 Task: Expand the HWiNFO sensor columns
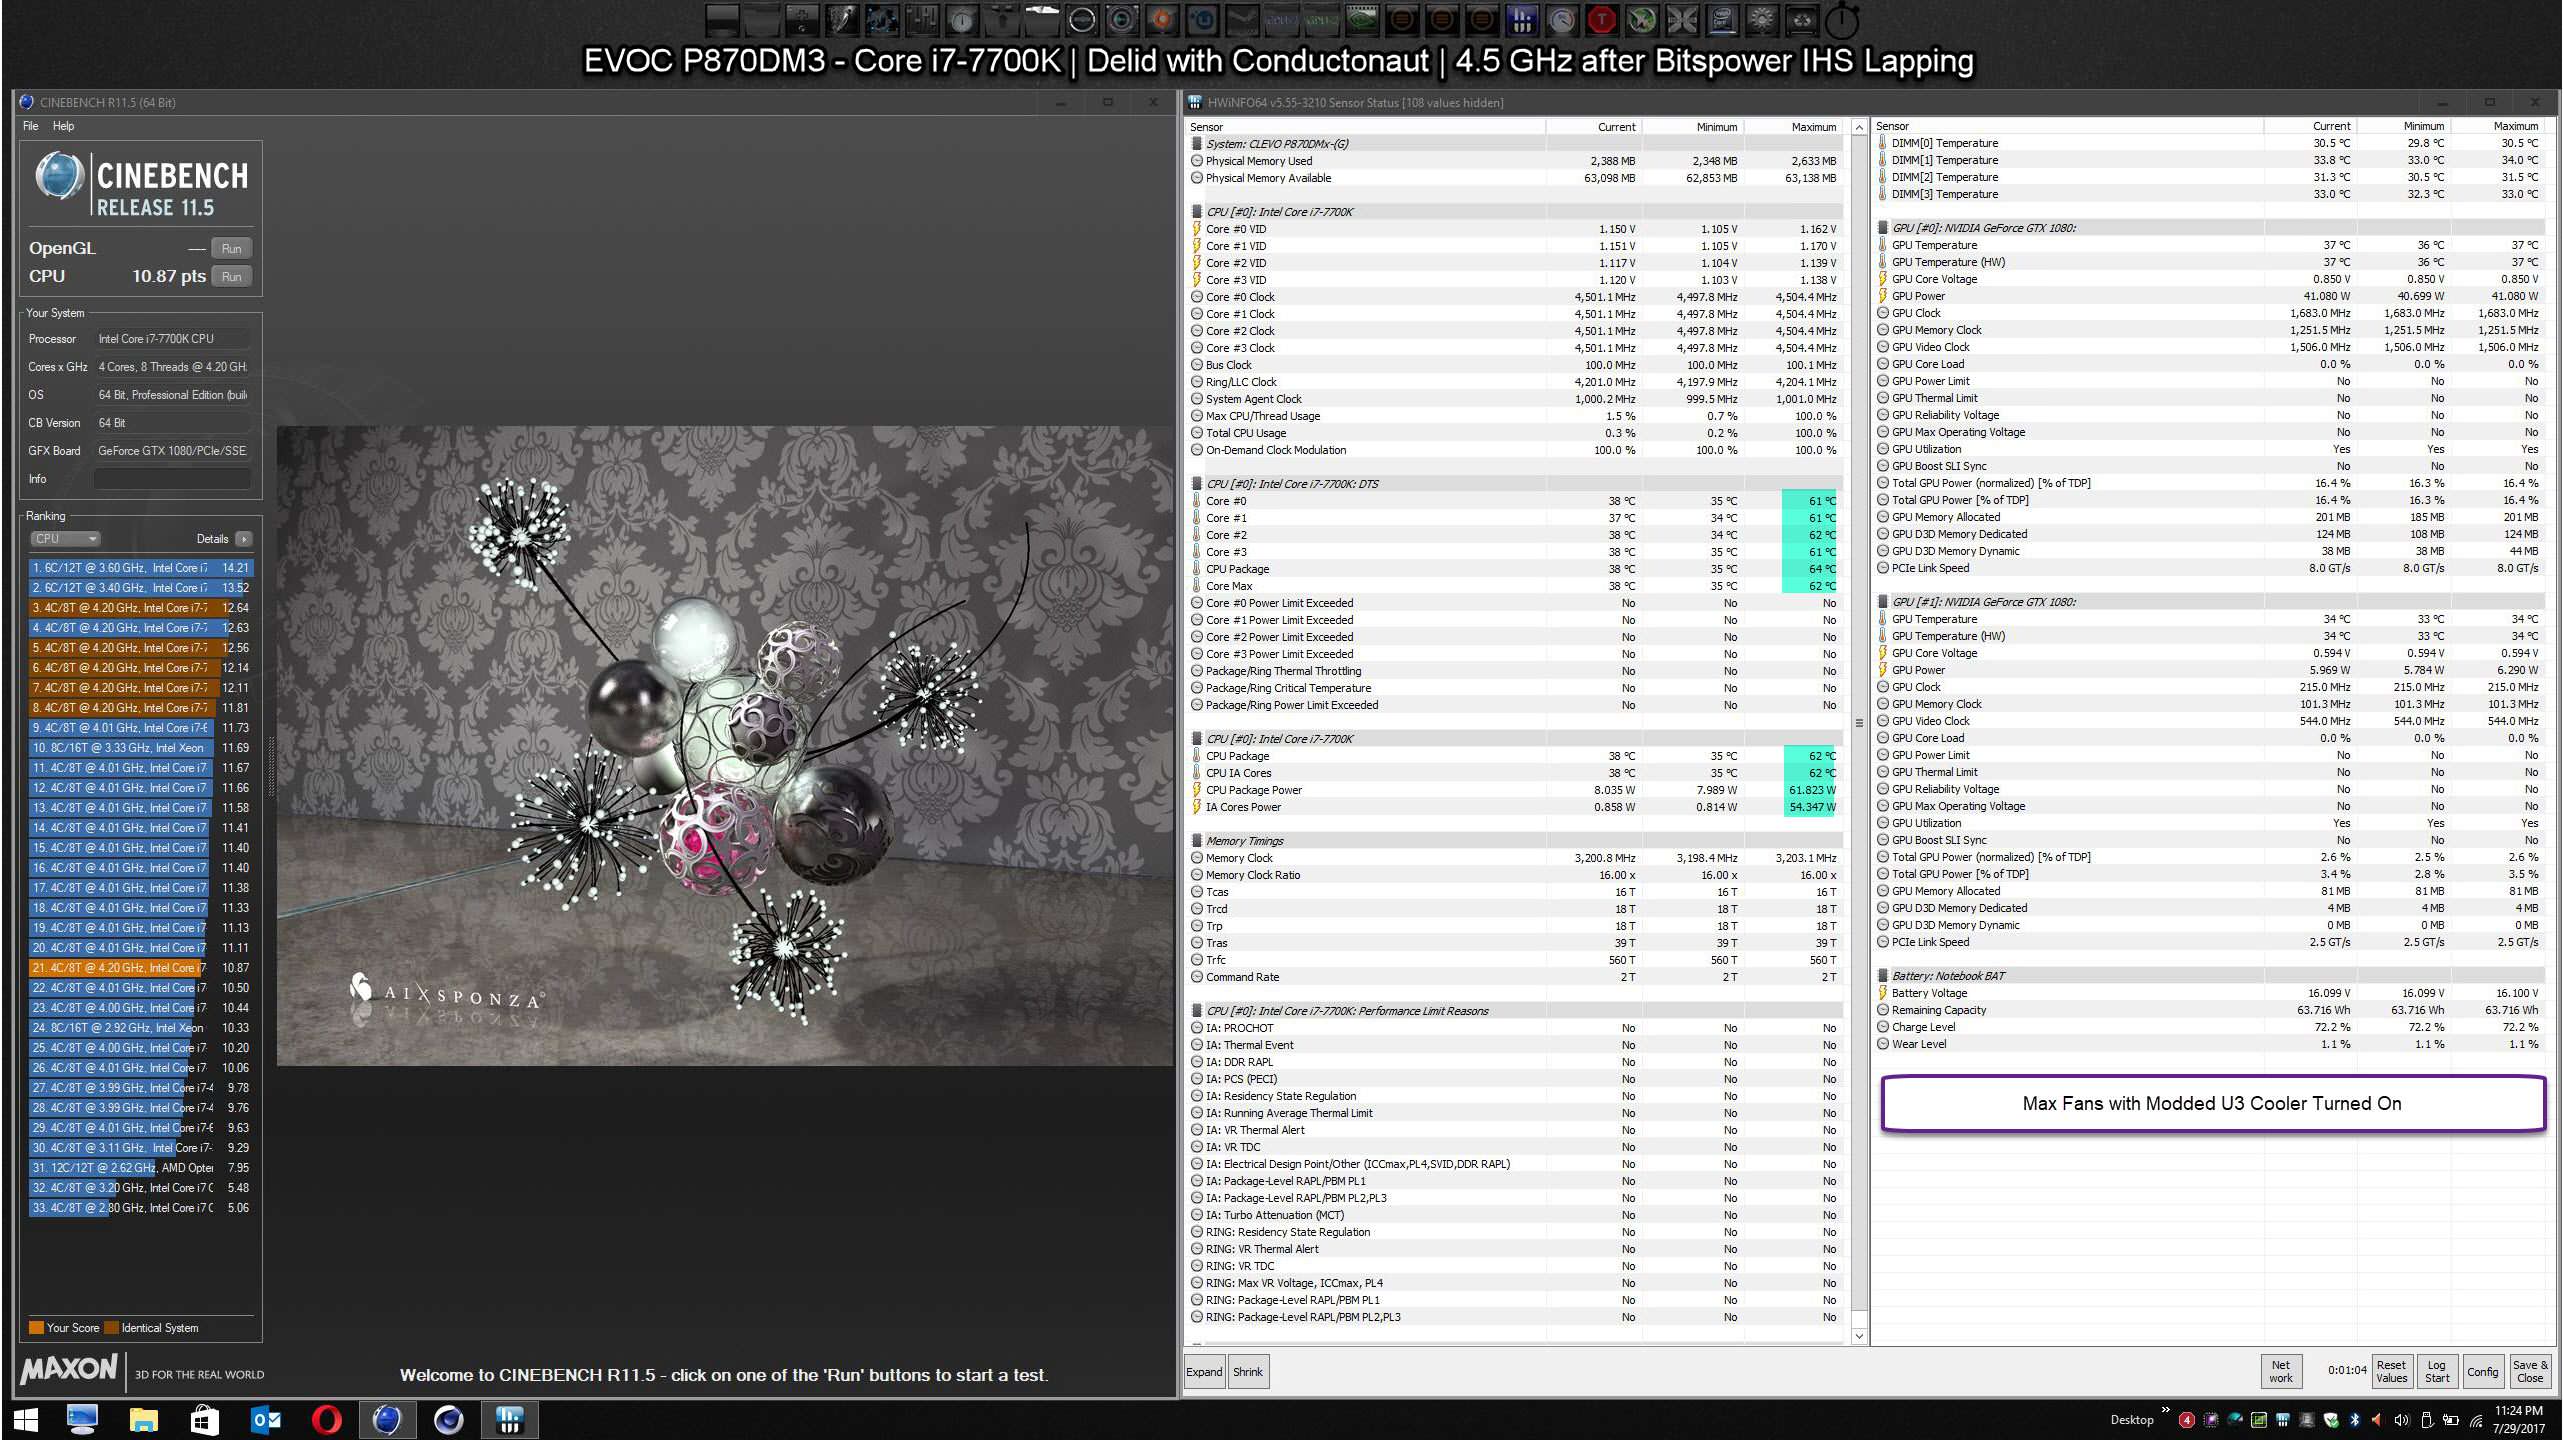point(1204,1372)
